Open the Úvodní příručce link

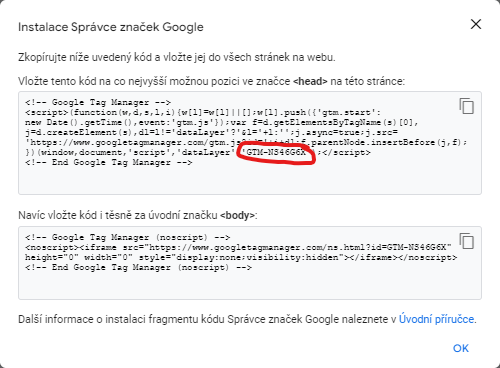click(x=436, y=319)
